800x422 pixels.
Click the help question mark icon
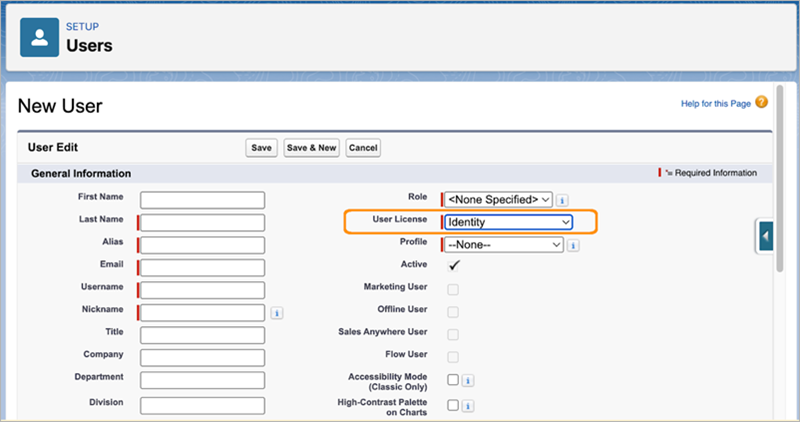pos(761,102)
